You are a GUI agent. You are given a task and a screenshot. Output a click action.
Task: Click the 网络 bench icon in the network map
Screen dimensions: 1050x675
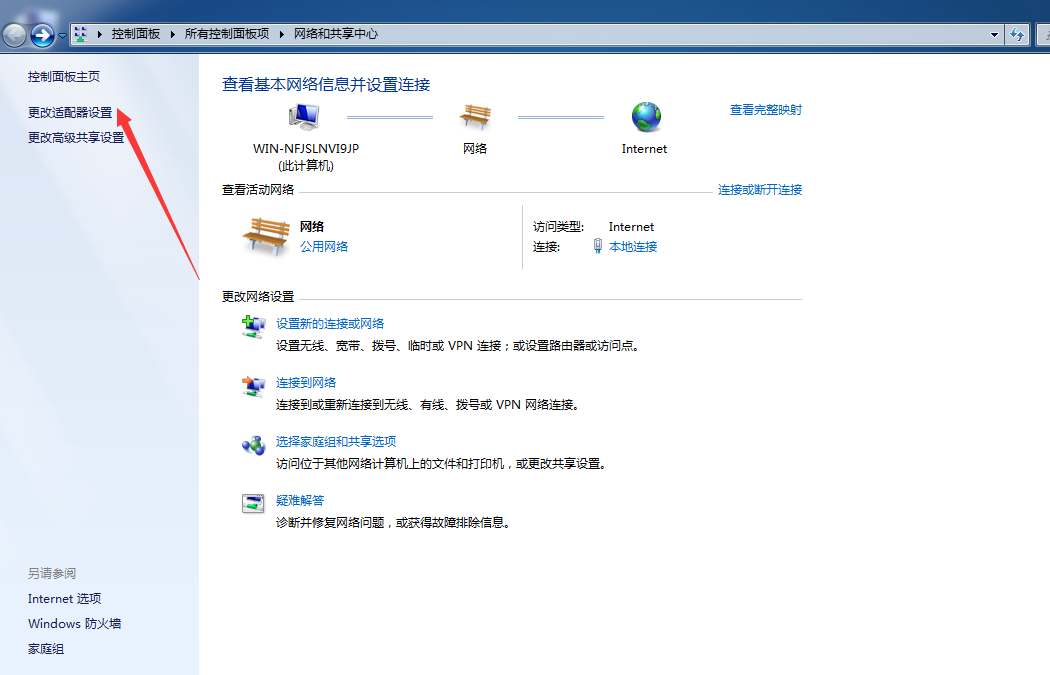pyautogui.click(x=475, y=116)
